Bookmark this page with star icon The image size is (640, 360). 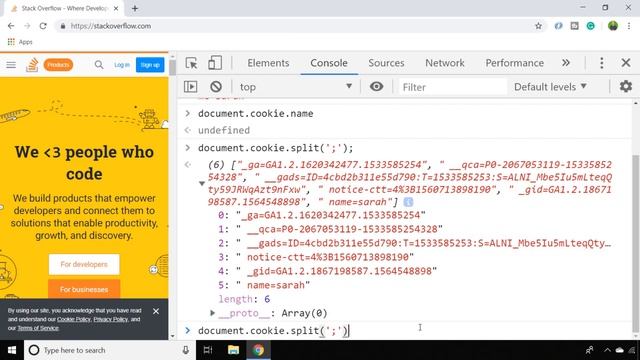[538, 26]
